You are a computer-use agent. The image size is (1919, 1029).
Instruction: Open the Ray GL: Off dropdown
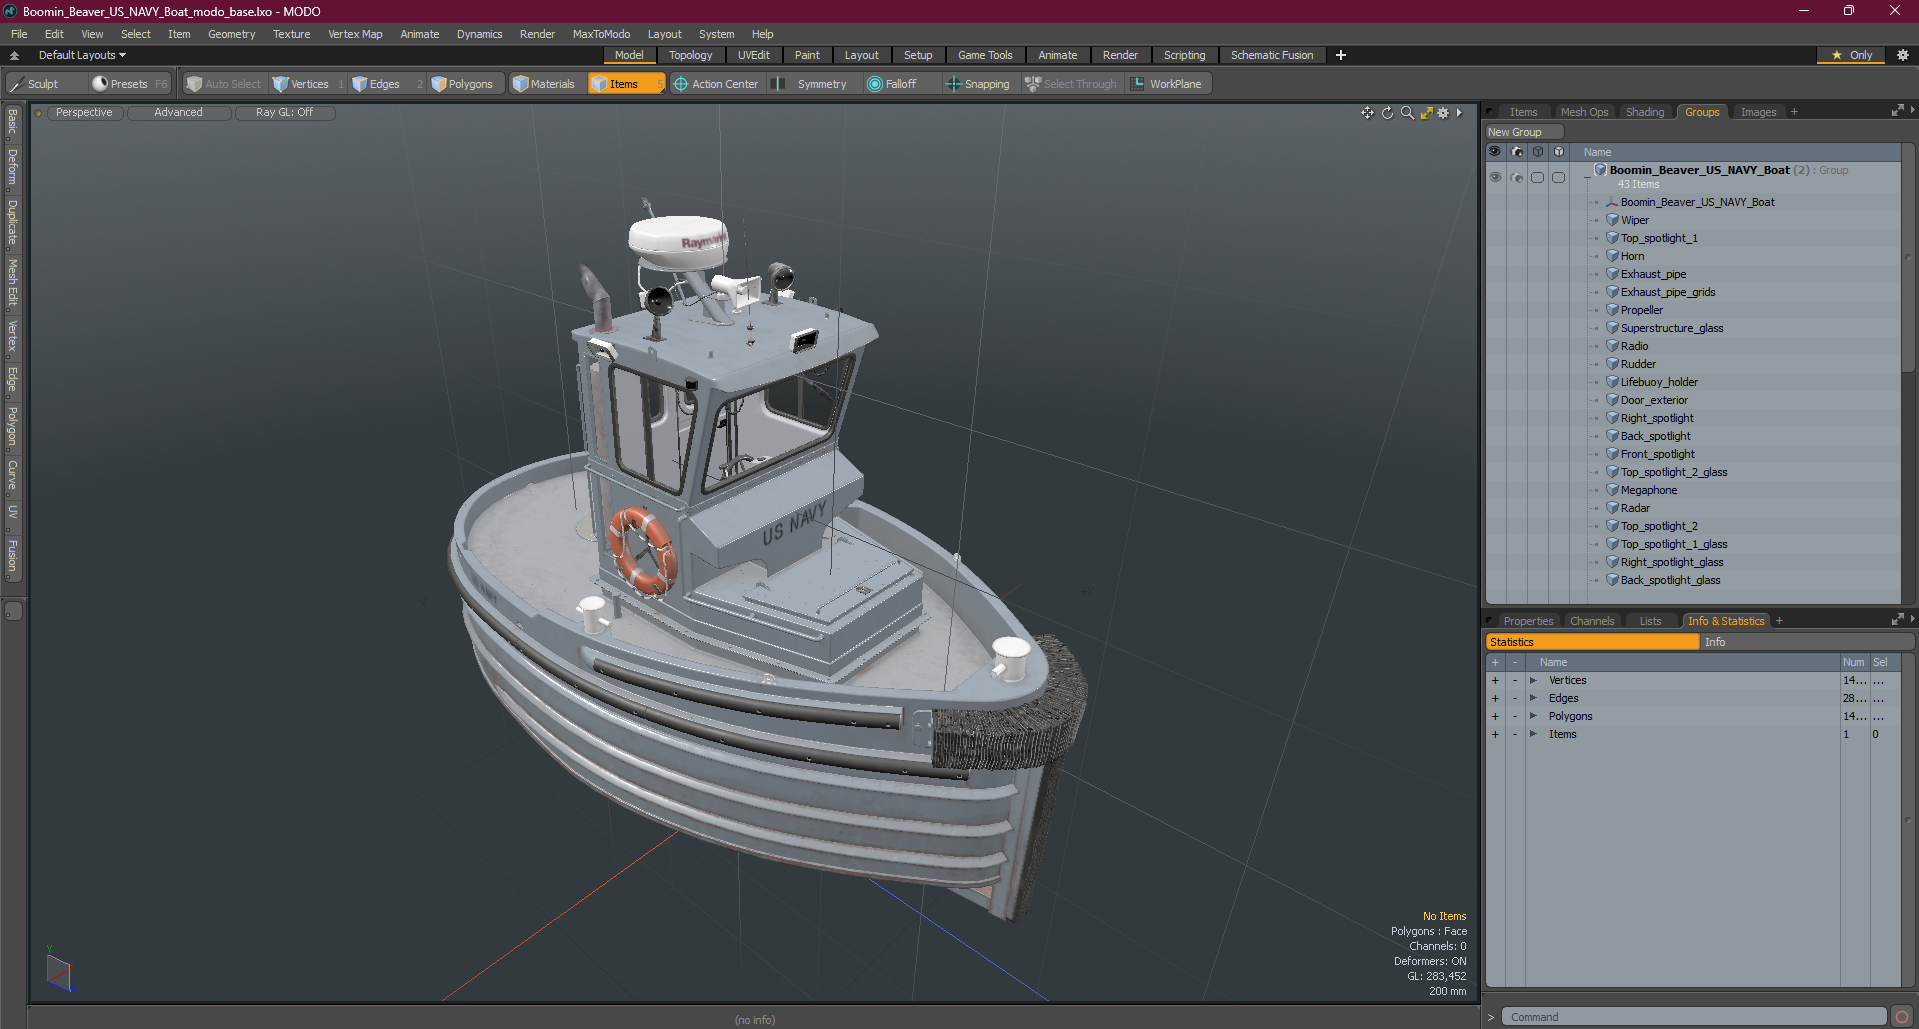(284, 112)
